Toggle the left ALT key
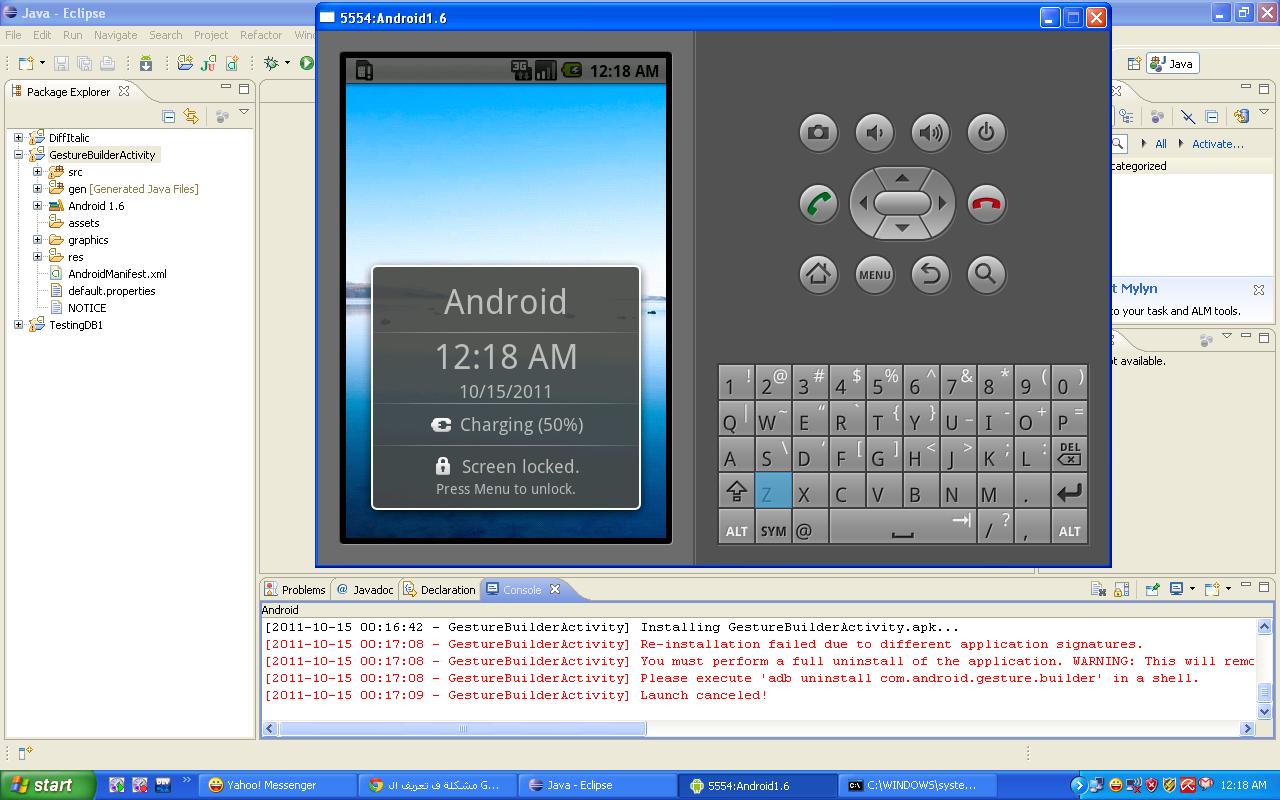Image resolution: width=1280 pixels, height=800 pixels. [x=736, y=527]
